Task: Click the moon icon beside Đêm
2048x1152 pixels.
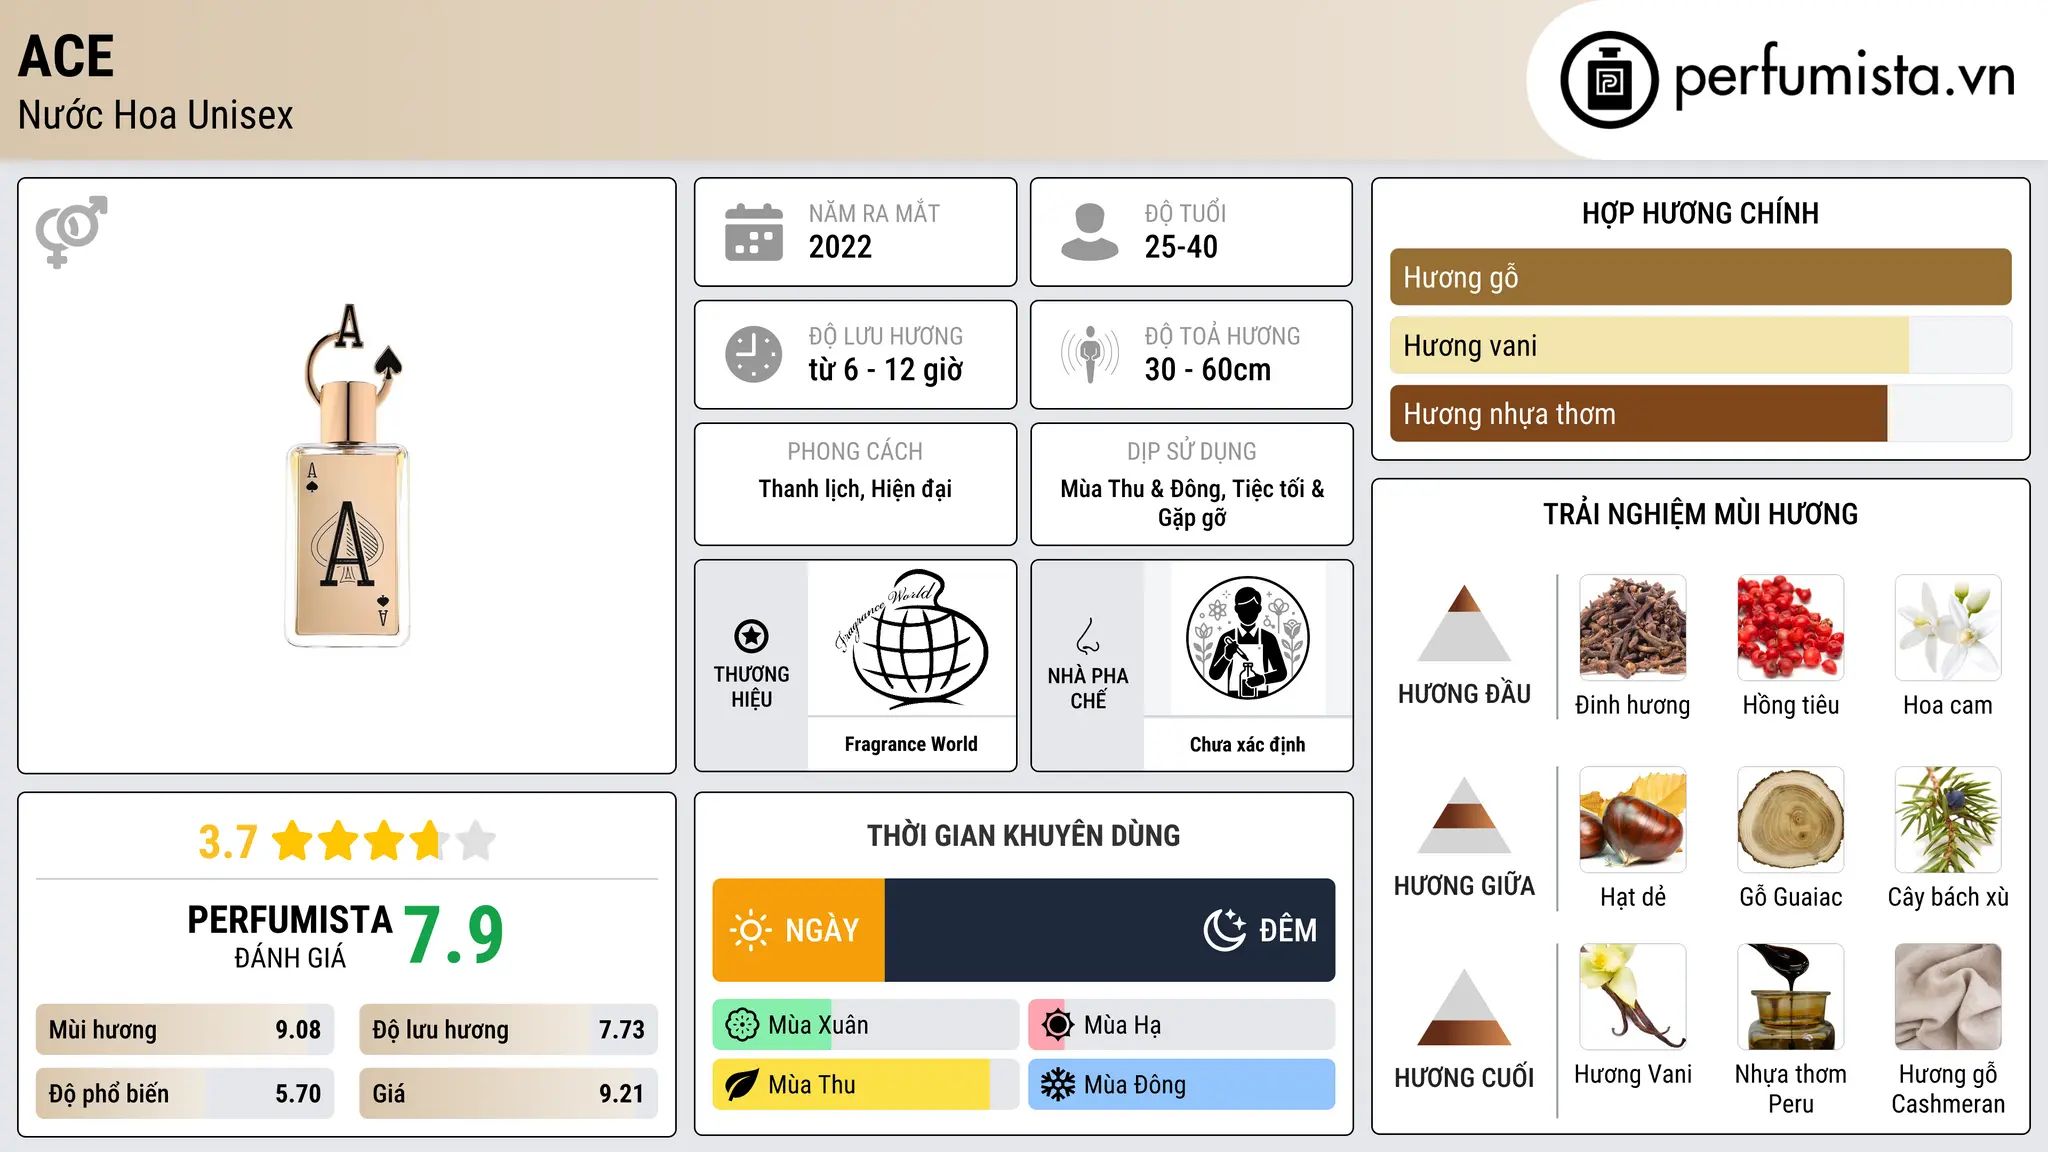Action: pos(1225,930)
